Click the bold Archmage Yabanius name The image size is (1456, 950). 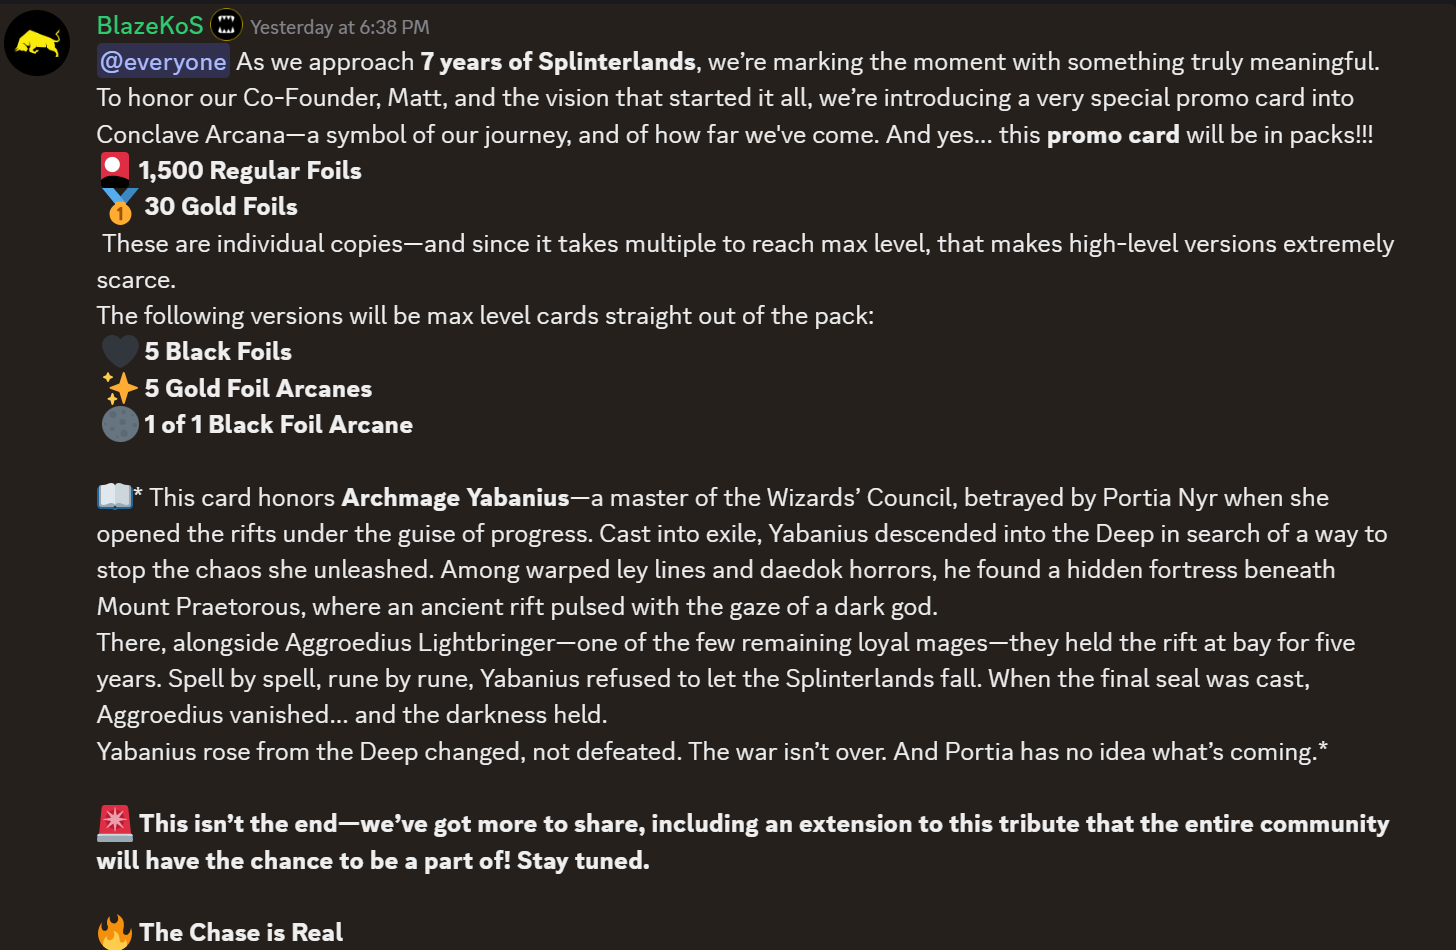coord(456,498)
